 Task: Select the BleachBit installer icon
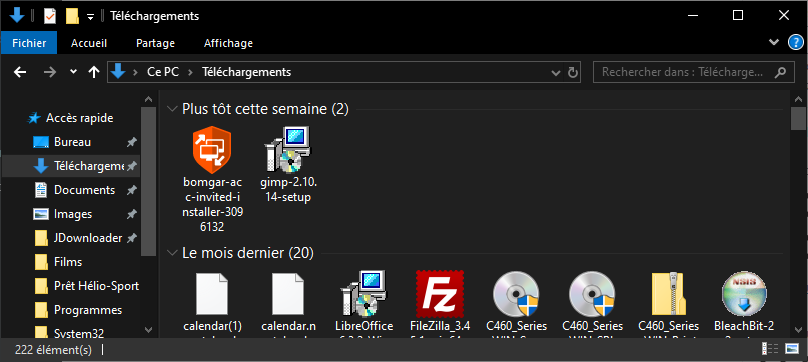744,293
